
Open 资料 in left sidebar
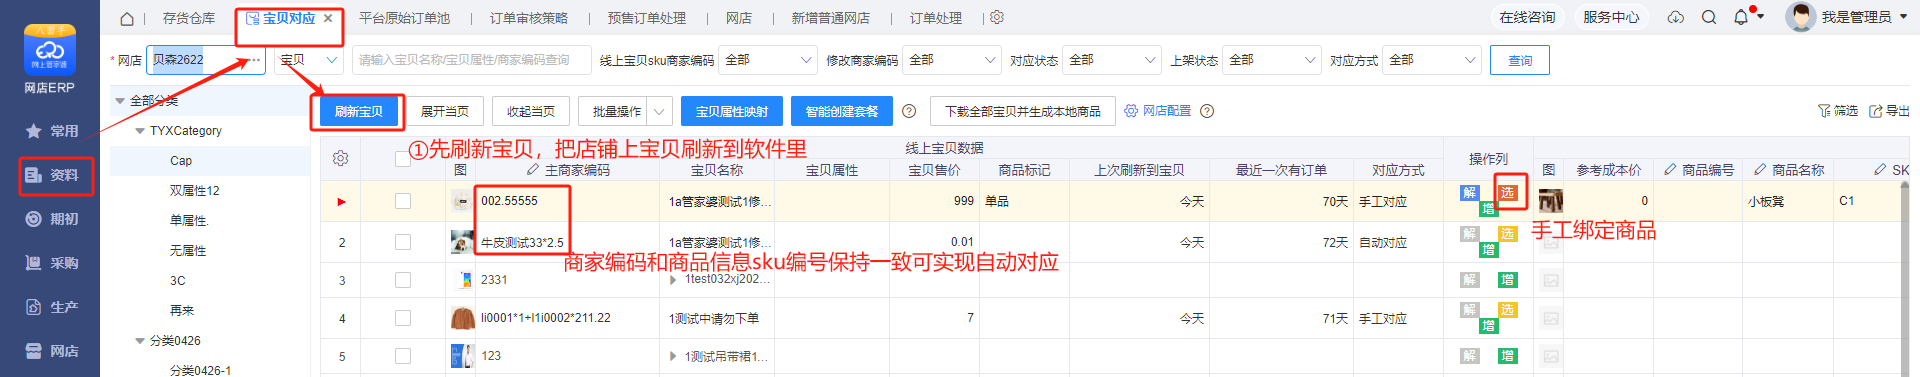(x=55, y=175)
